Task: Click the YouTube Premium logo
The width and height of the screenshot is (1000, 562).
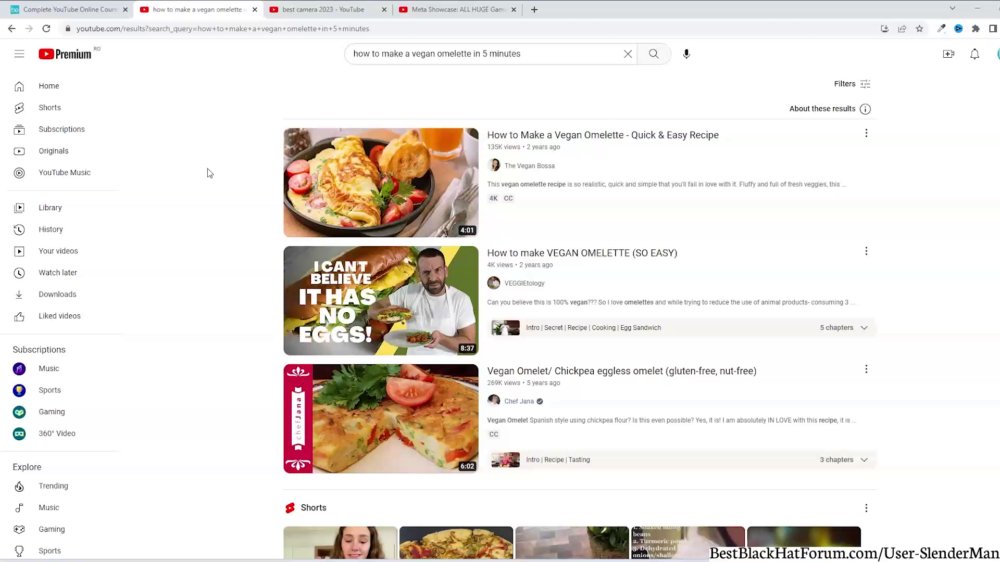Action: tap(65, 54)
